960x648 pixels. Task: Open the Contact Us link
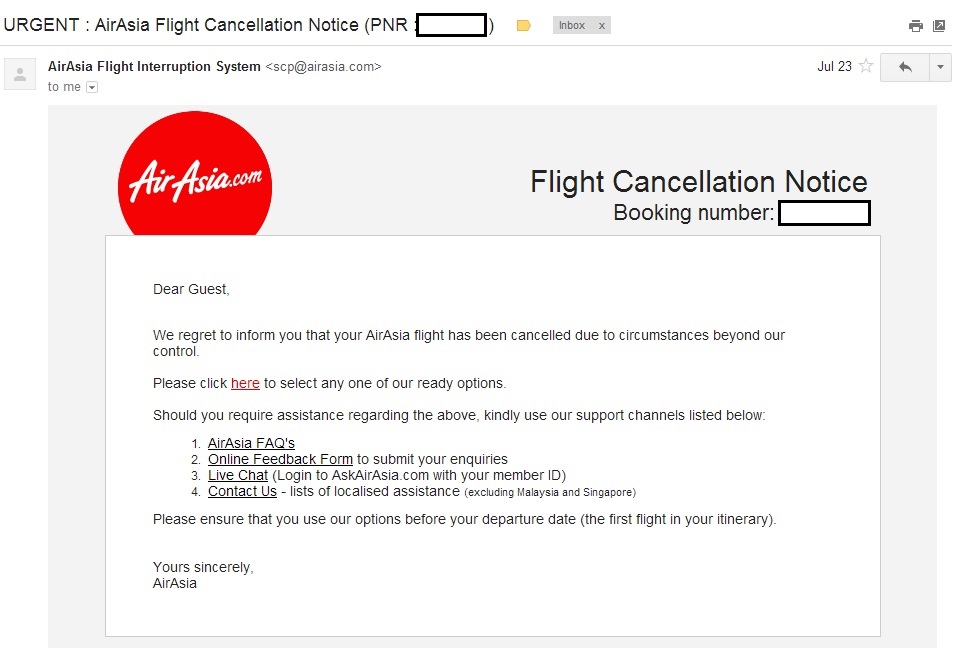(242, 491)
